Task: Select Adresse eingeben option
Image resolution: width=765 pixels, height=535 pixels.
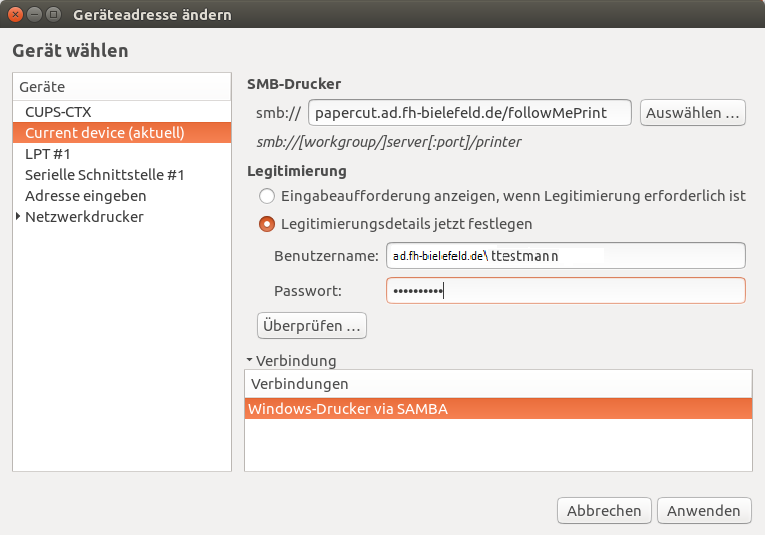Action: 85,196
